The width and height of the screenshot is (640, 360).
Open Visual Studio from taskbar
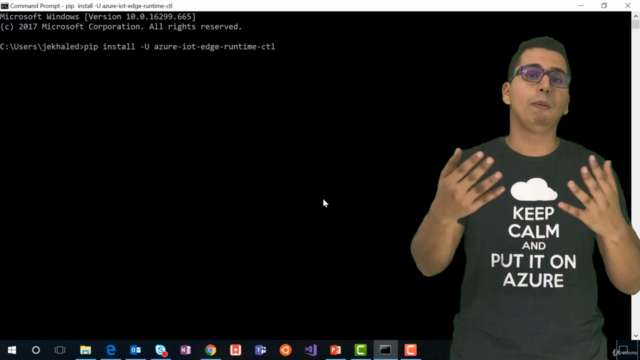click(x=311, y=350)
